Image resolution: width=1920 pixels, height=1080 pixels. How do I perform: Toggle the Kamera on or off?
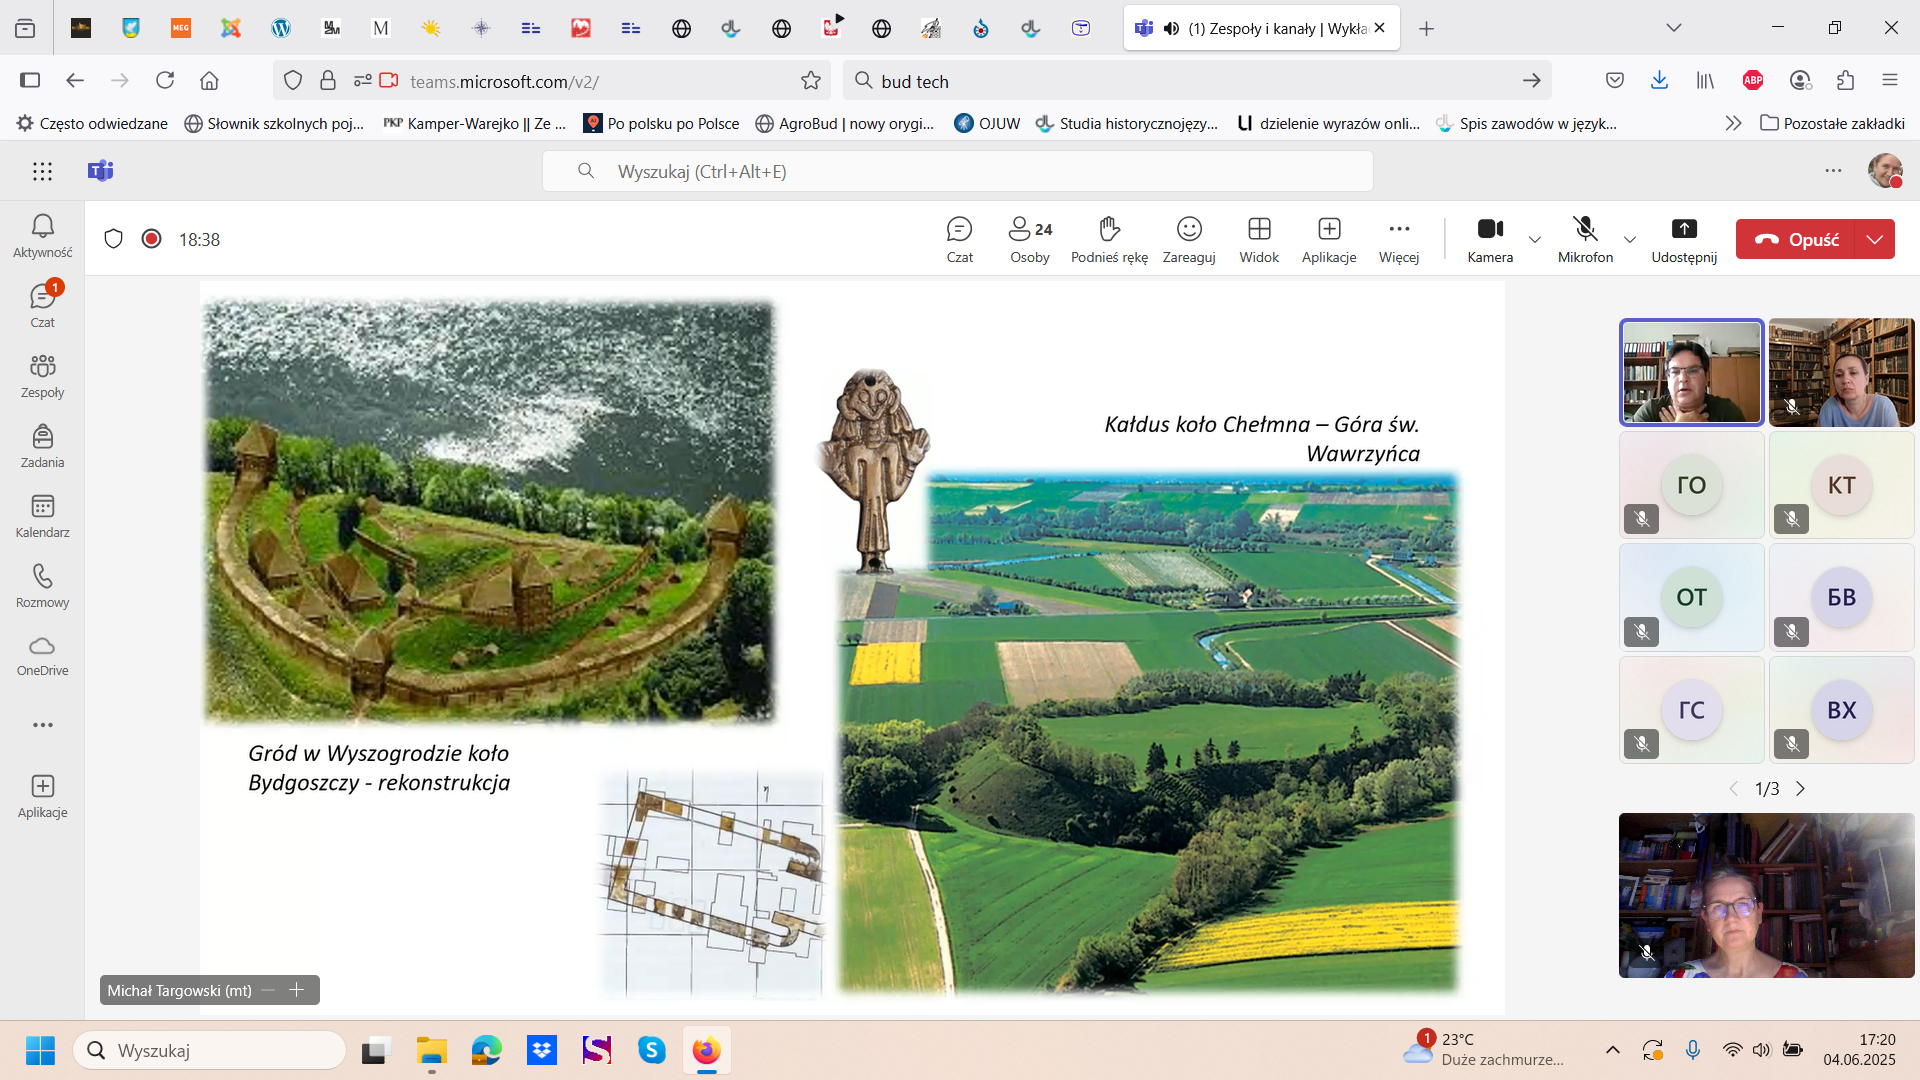point(1490,240)
